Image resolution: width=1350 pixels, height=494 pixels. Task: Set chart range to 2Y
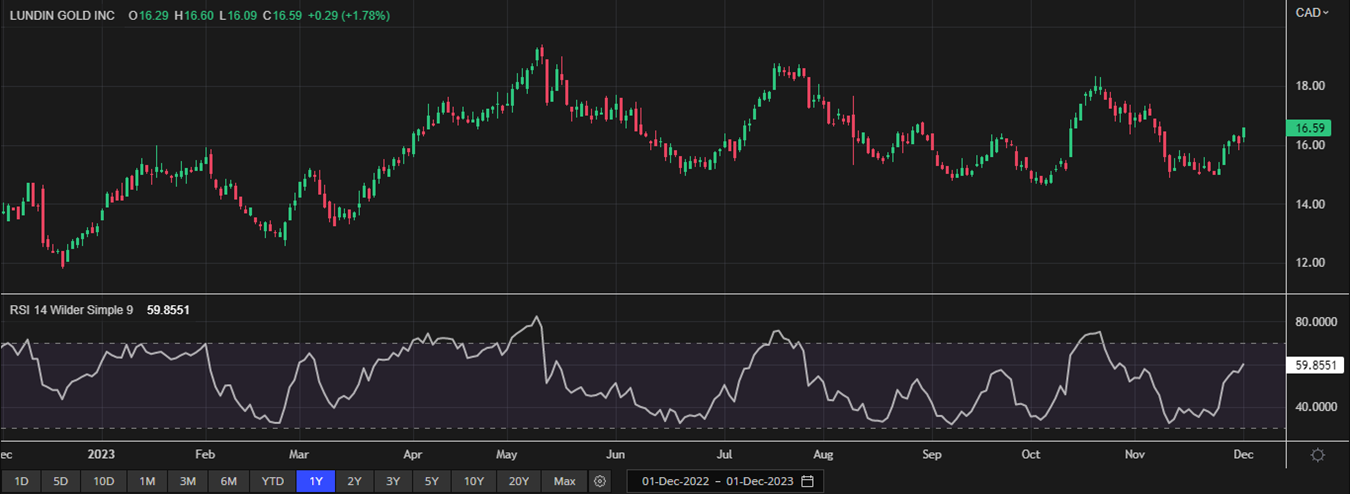pos(354,481)
